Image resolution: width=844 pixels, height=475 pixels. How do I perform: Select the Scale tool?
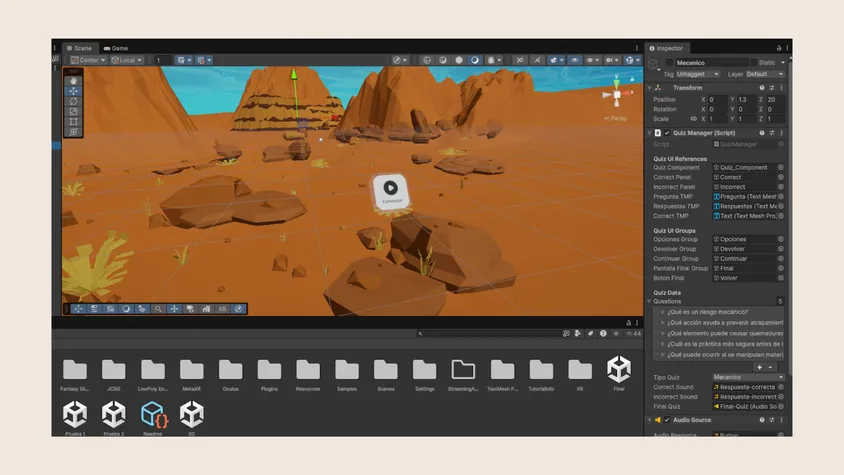pos(74,111)
